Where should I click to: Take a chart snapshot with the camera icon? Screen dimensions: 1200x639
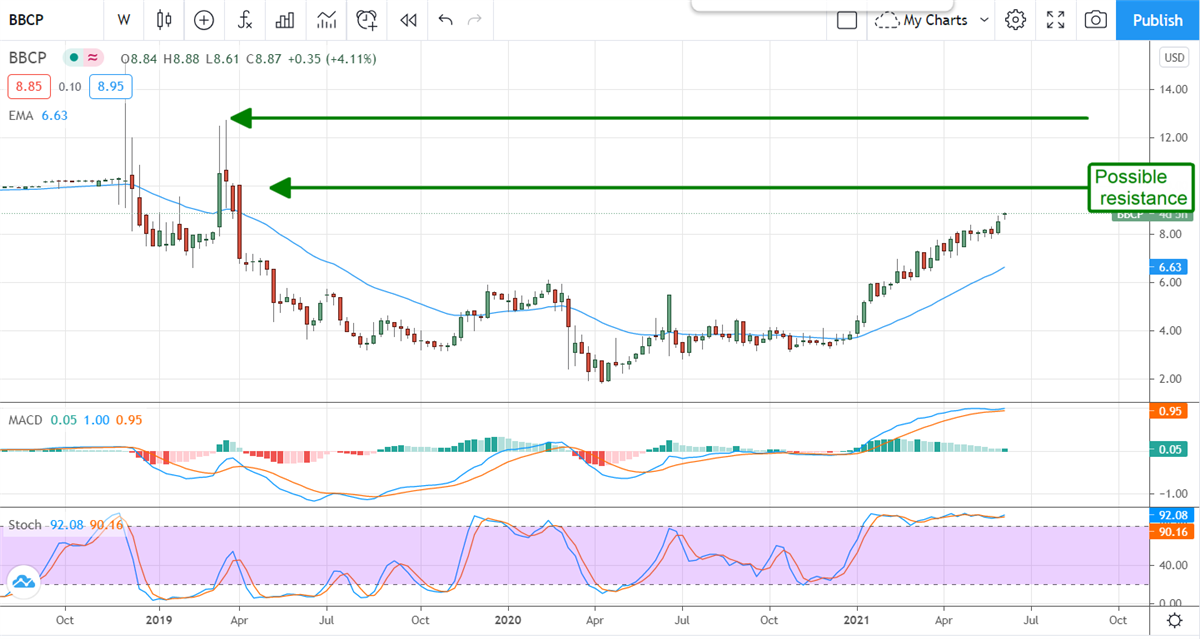point(1096,19)
